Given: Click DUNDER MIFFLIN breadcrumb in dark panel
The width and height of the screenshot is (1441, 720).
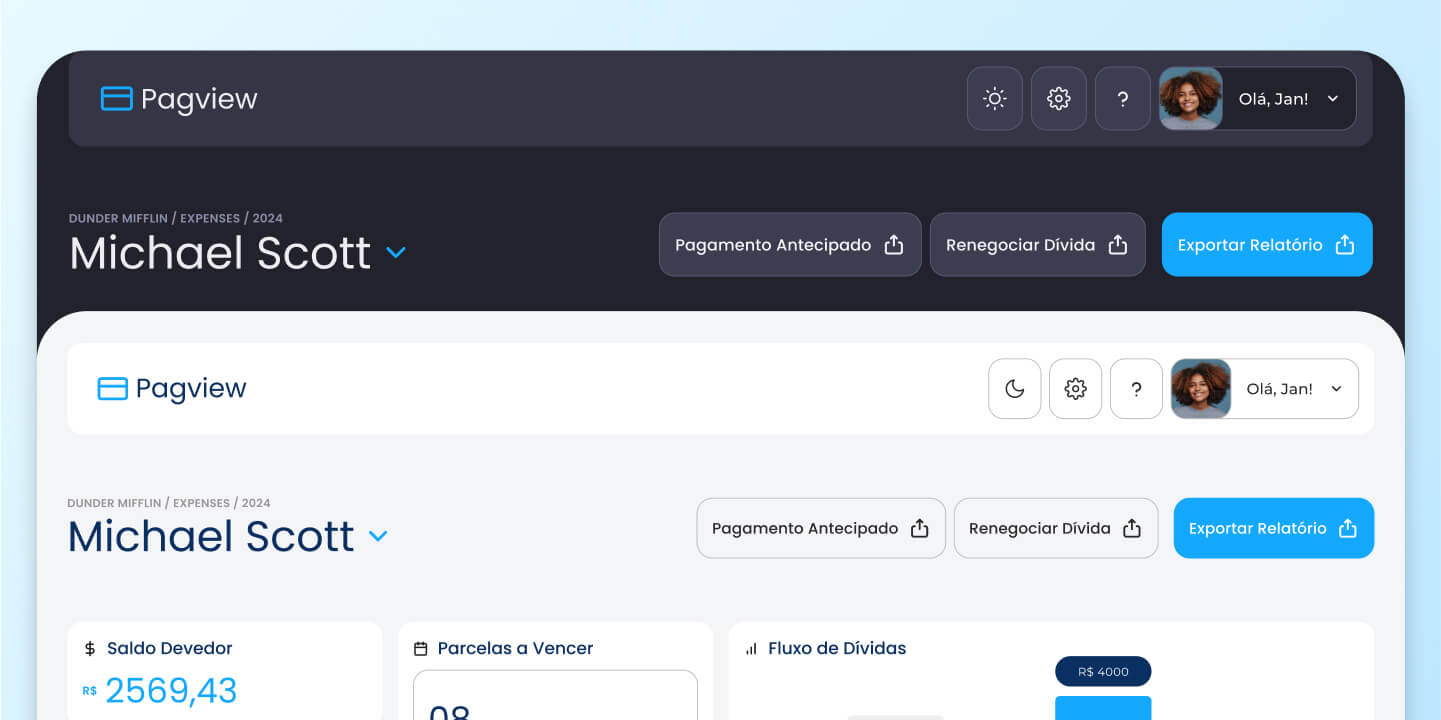Looking at the screenshot, I should tap(119, 218).
